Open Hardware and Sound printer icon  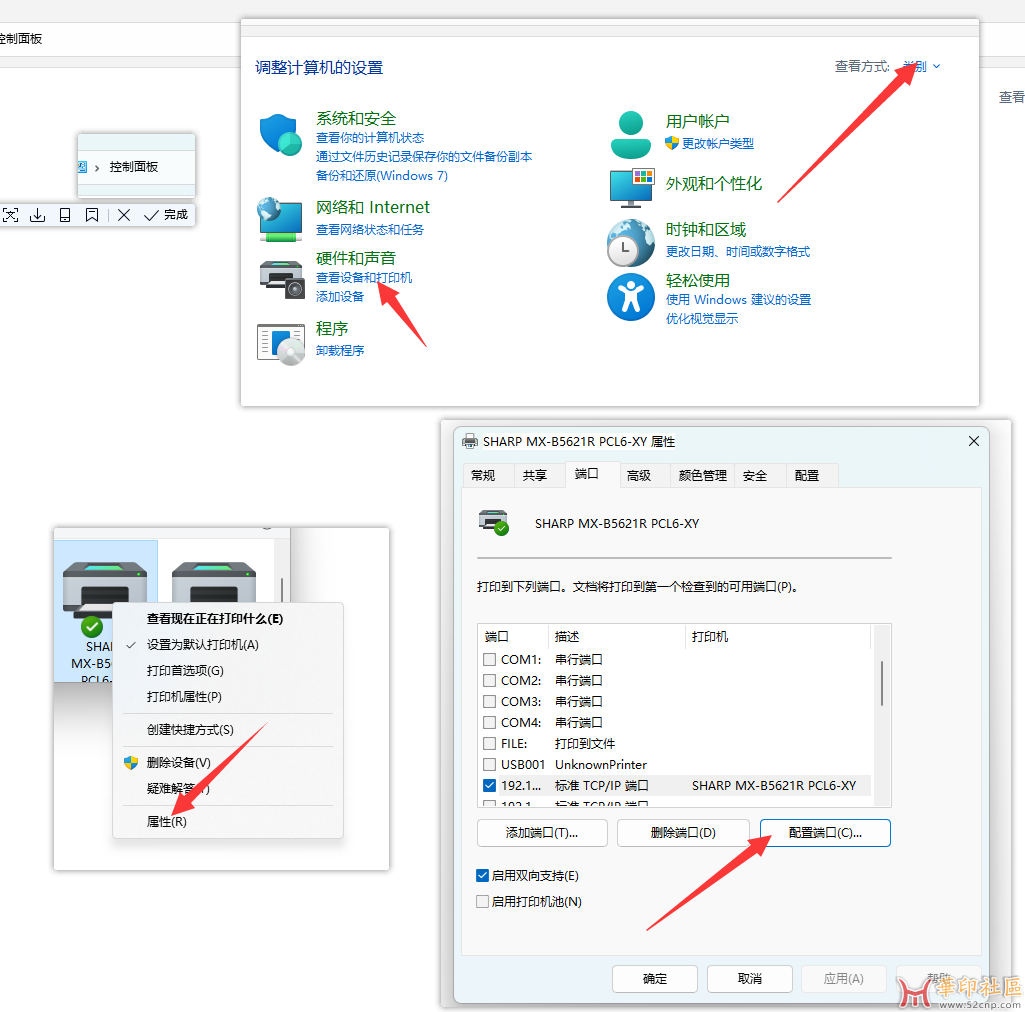282,279
